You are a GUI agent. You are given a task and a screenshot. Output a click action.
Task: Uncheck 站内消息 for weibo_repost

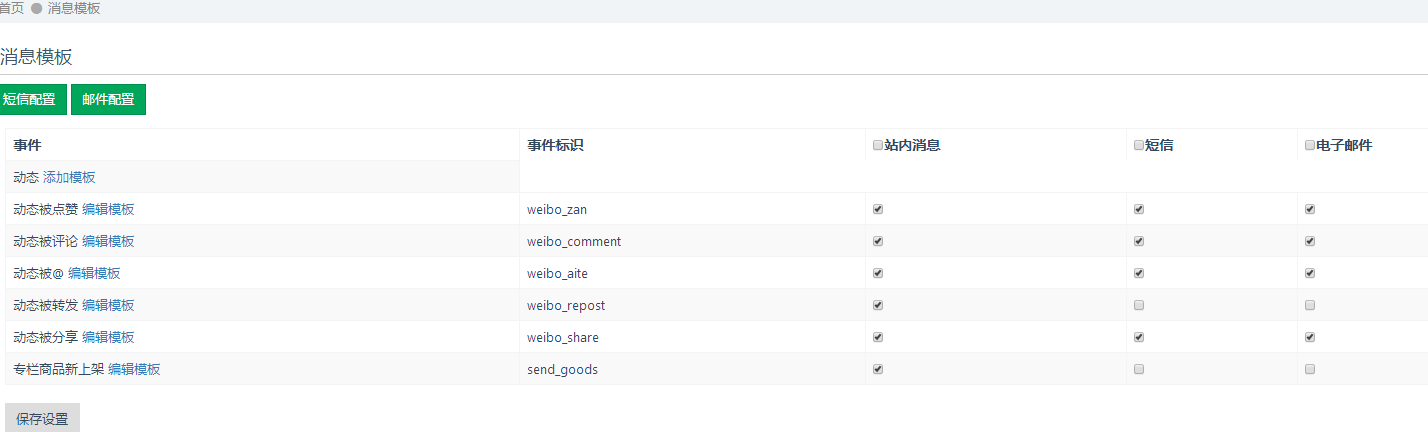878,305
